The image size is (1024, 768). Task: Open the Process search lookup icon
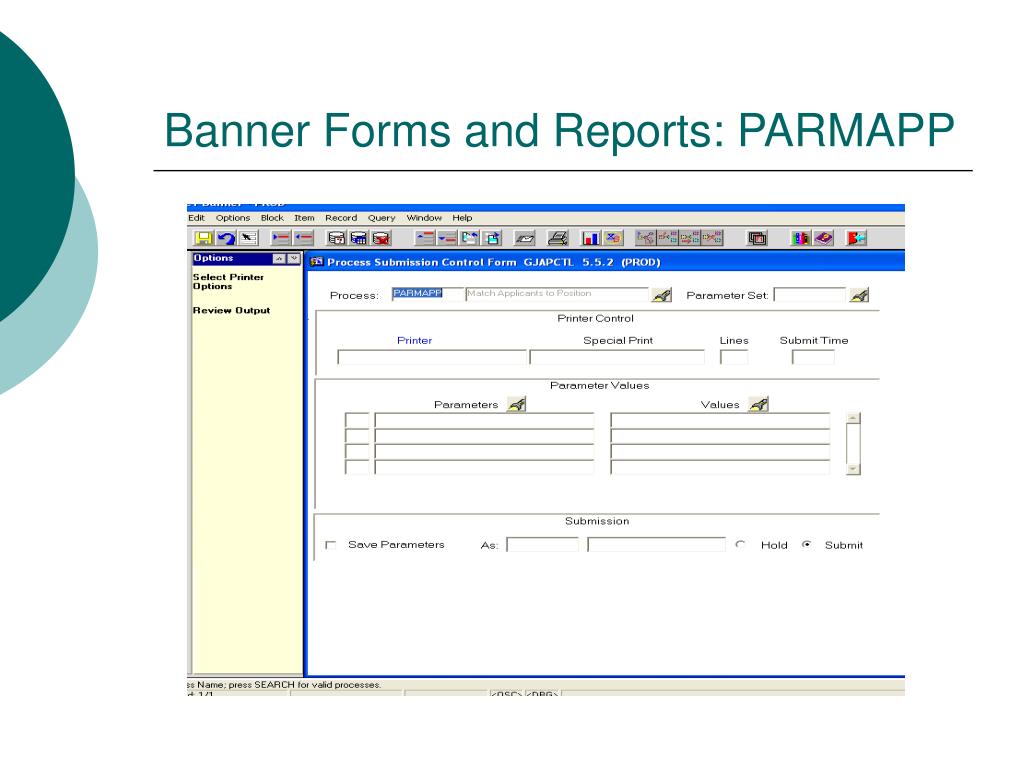(662, 295)
